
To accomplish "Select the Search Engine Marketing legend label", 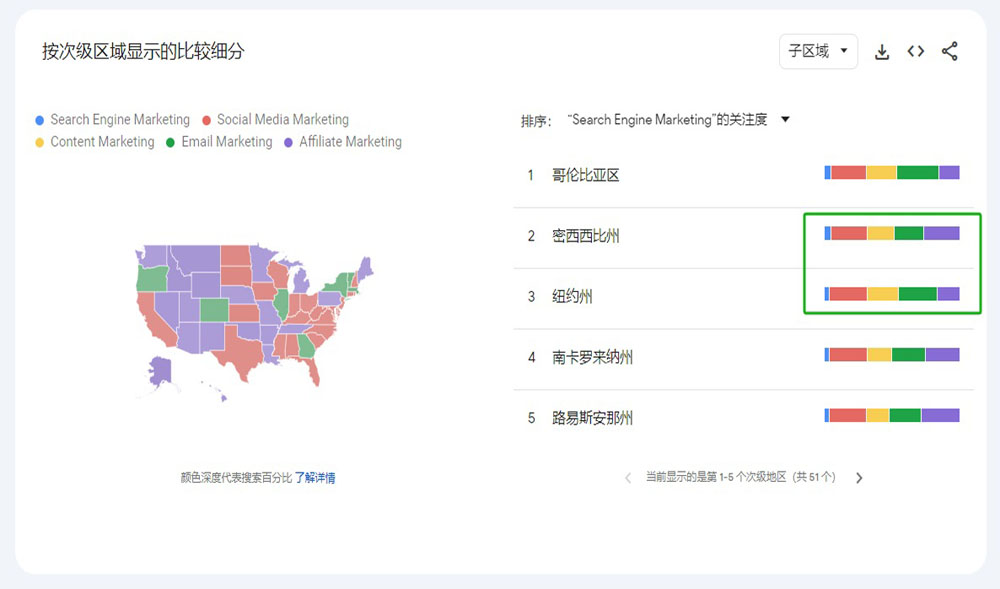I will pos(120,120).
